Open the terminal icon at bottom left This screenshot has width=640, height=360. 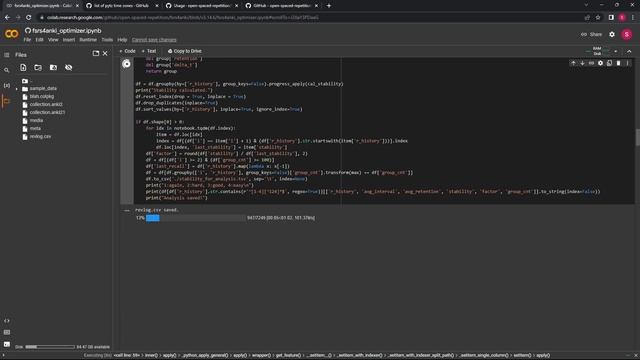[7, 344]
